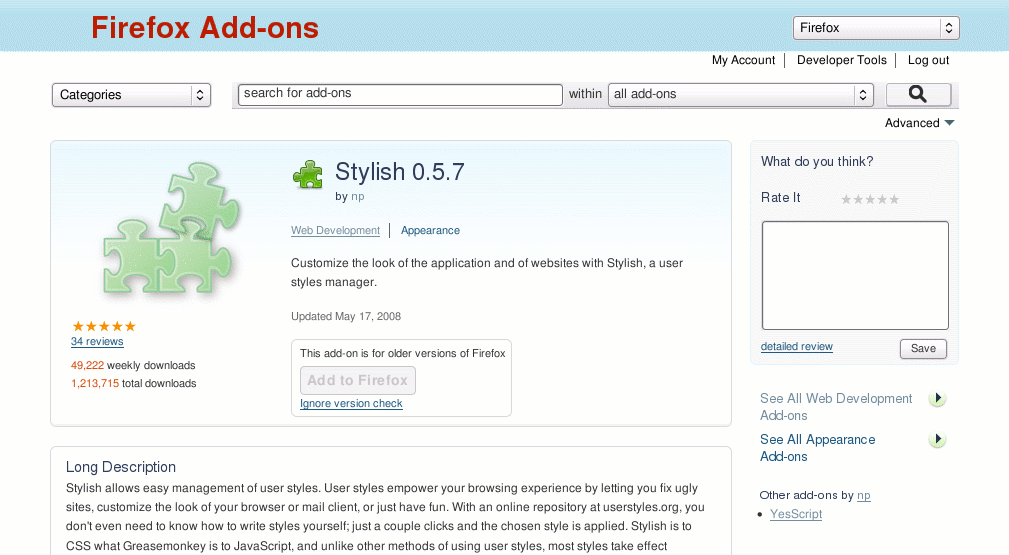The image size is (1009, 555).
Task: Open the detailed review link
Action: [x=797, y=346]
